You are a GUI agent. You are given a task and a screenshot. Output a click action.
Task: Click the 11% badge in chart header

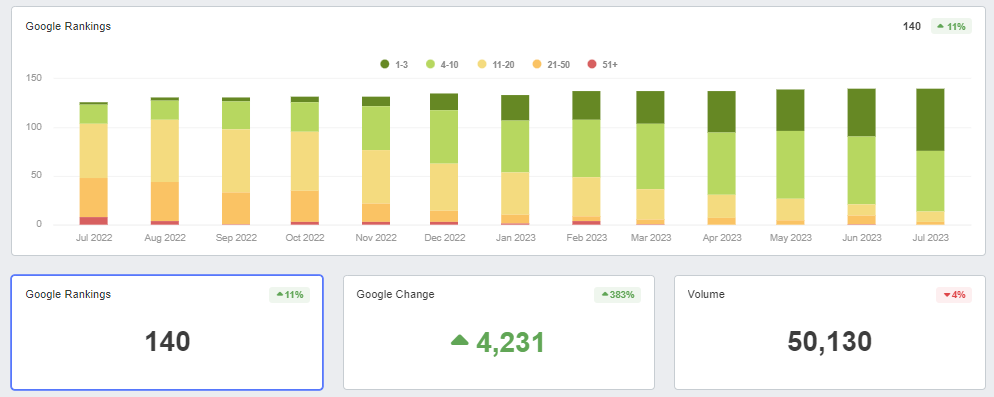951,27
